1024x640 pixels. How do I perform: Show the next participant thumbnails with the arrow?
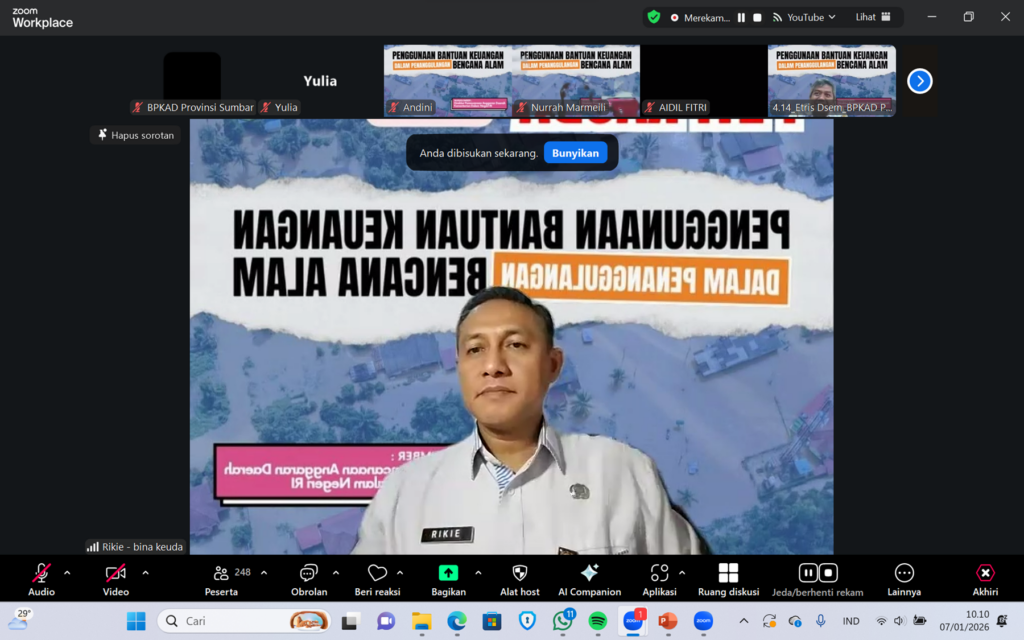920,81
